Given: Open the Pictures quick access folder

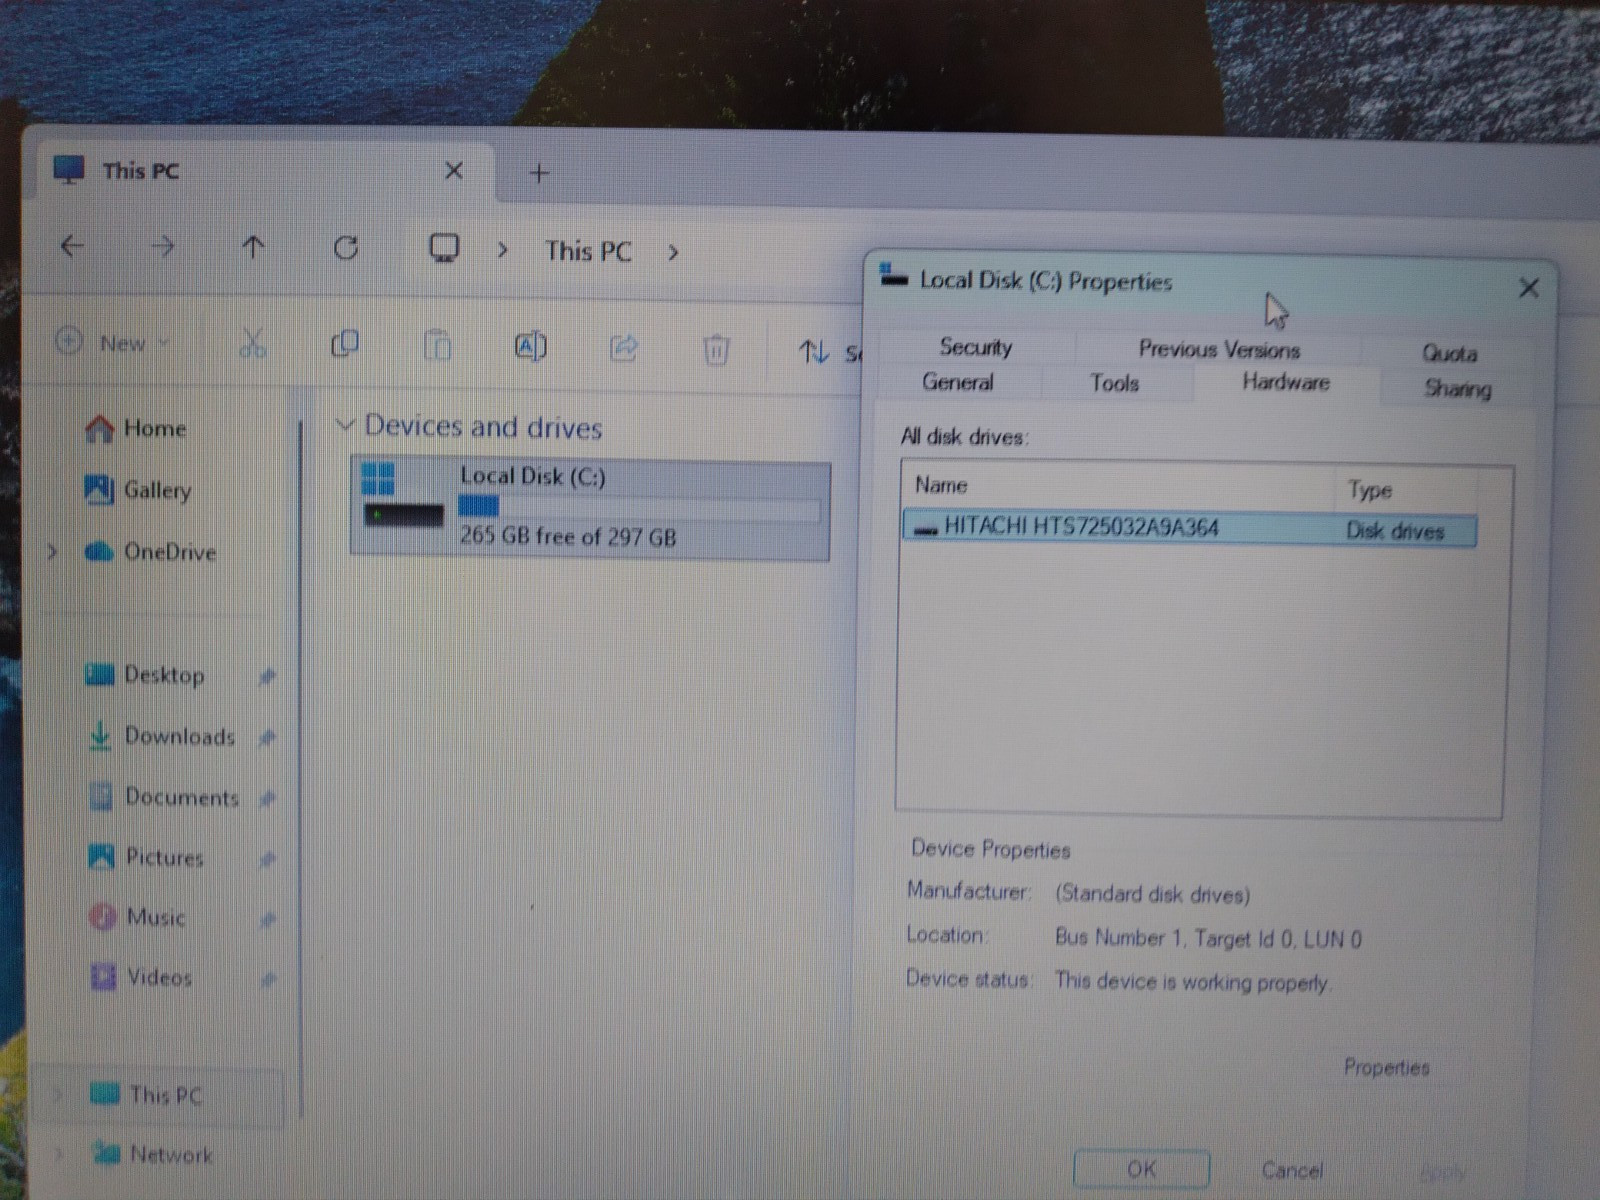Looking at the screenshot, I should point(146,857).
